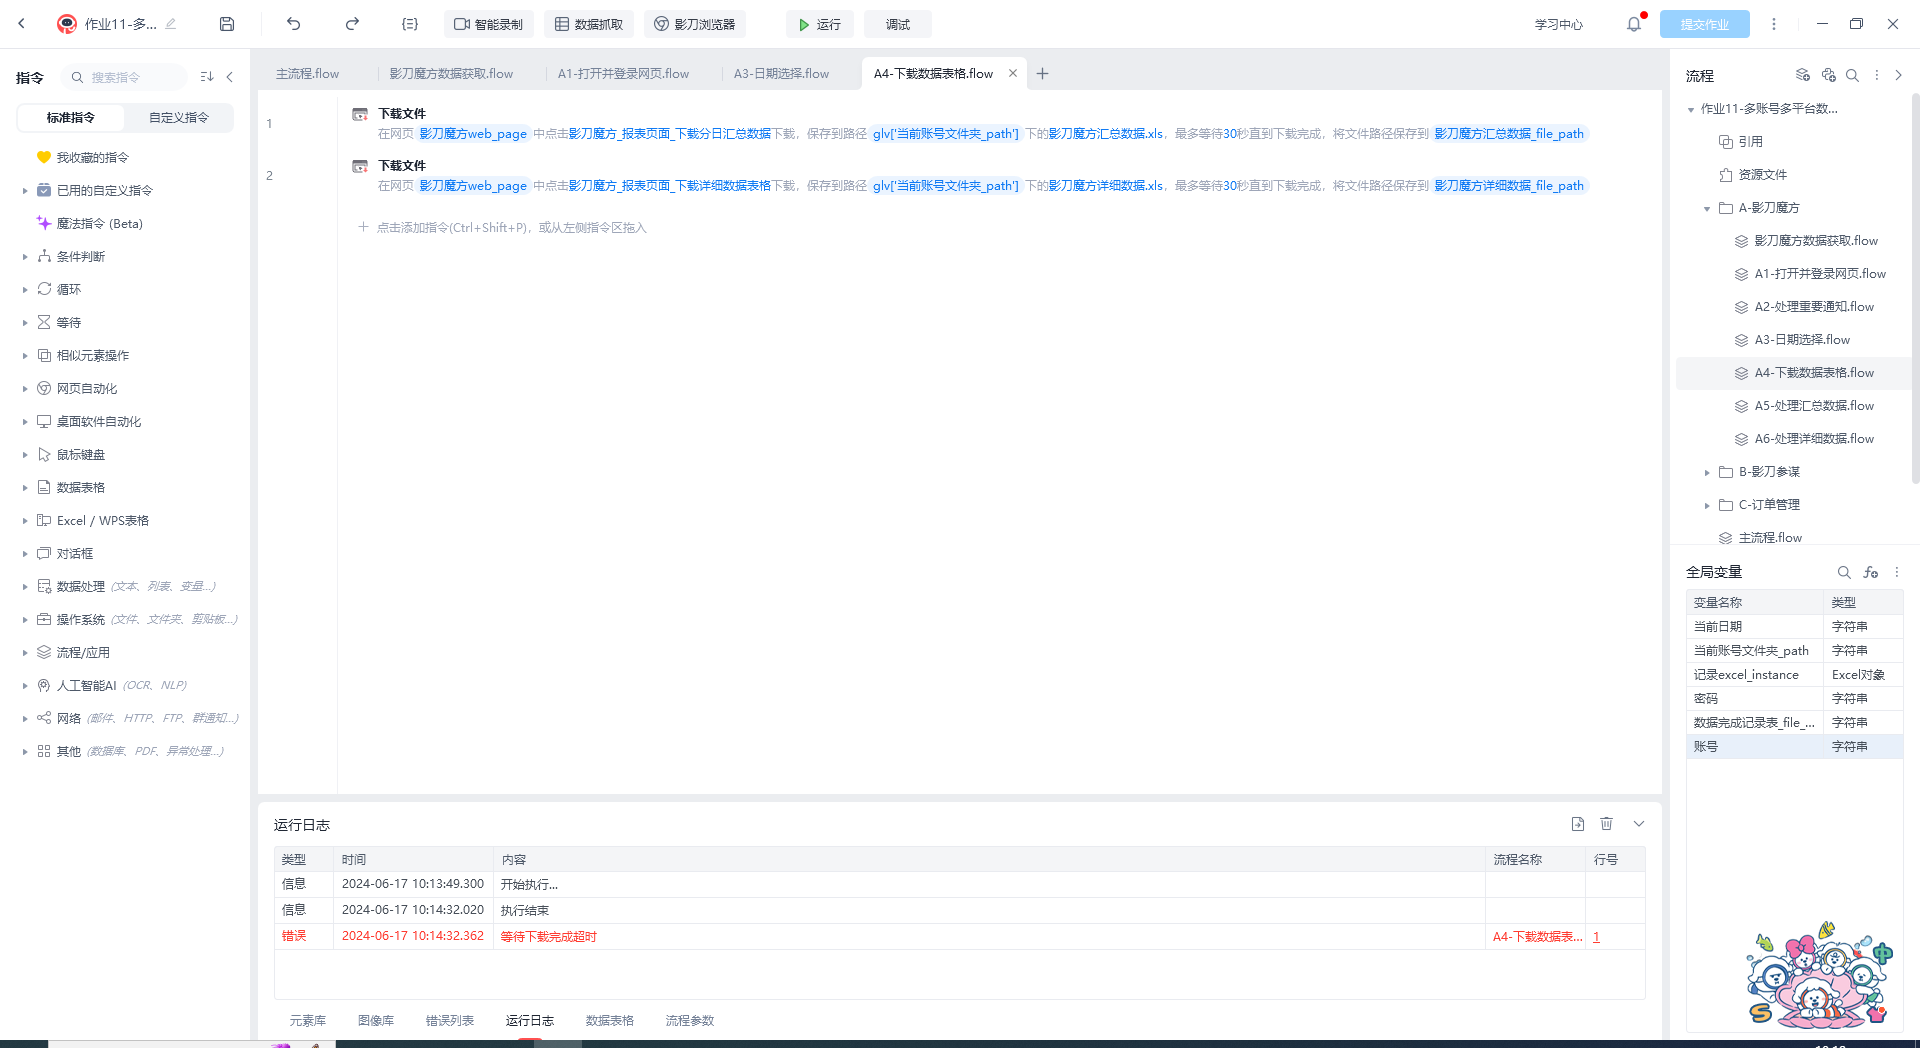Add a new flow tab with plus icon
This screenshot has width=1920, height=1048.
point(1042,74)
